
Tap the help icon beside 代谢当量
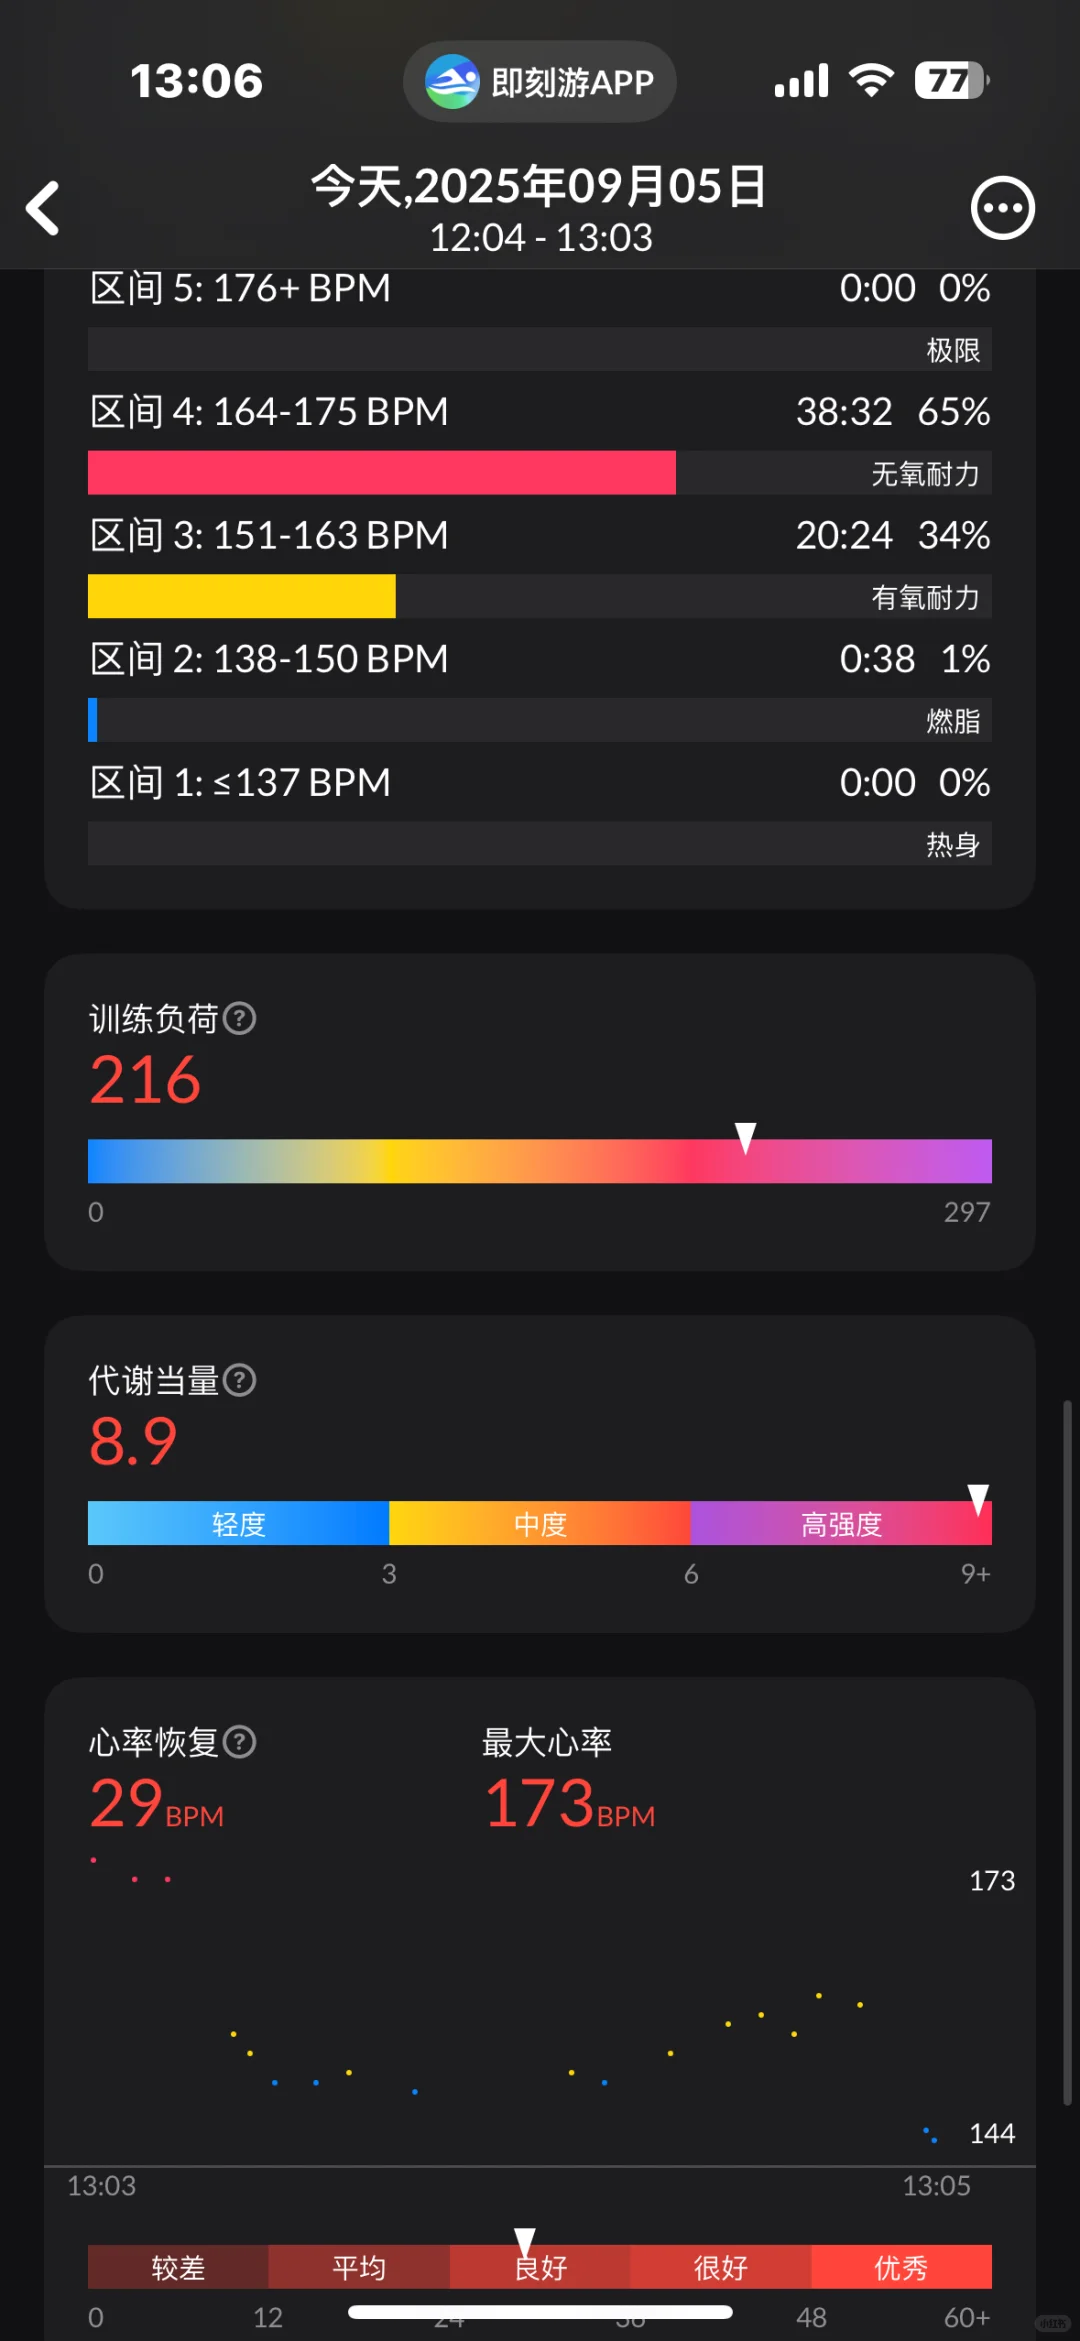(x=240, y=1381)
